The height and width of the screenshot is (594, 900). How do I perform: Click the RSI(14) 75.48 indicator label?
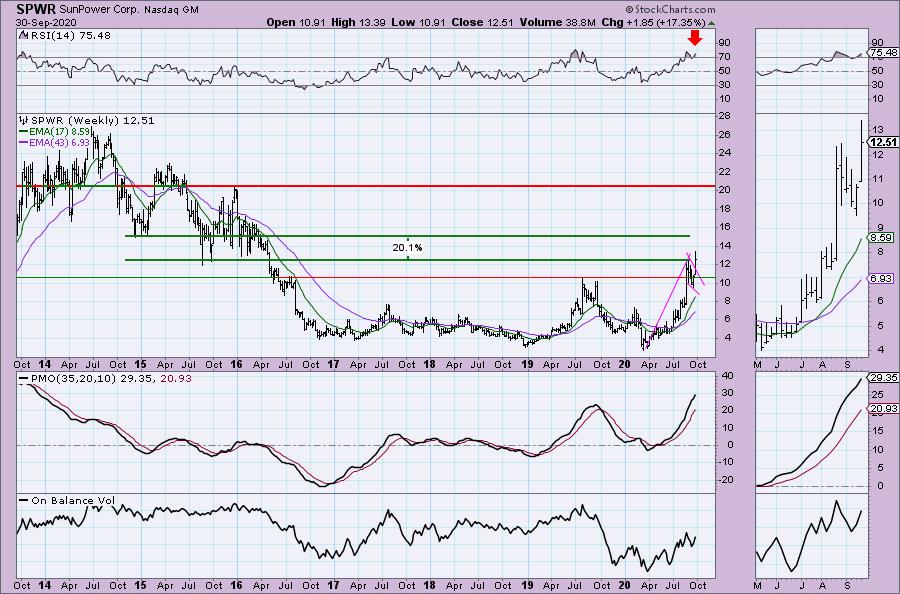pos(69,36)
